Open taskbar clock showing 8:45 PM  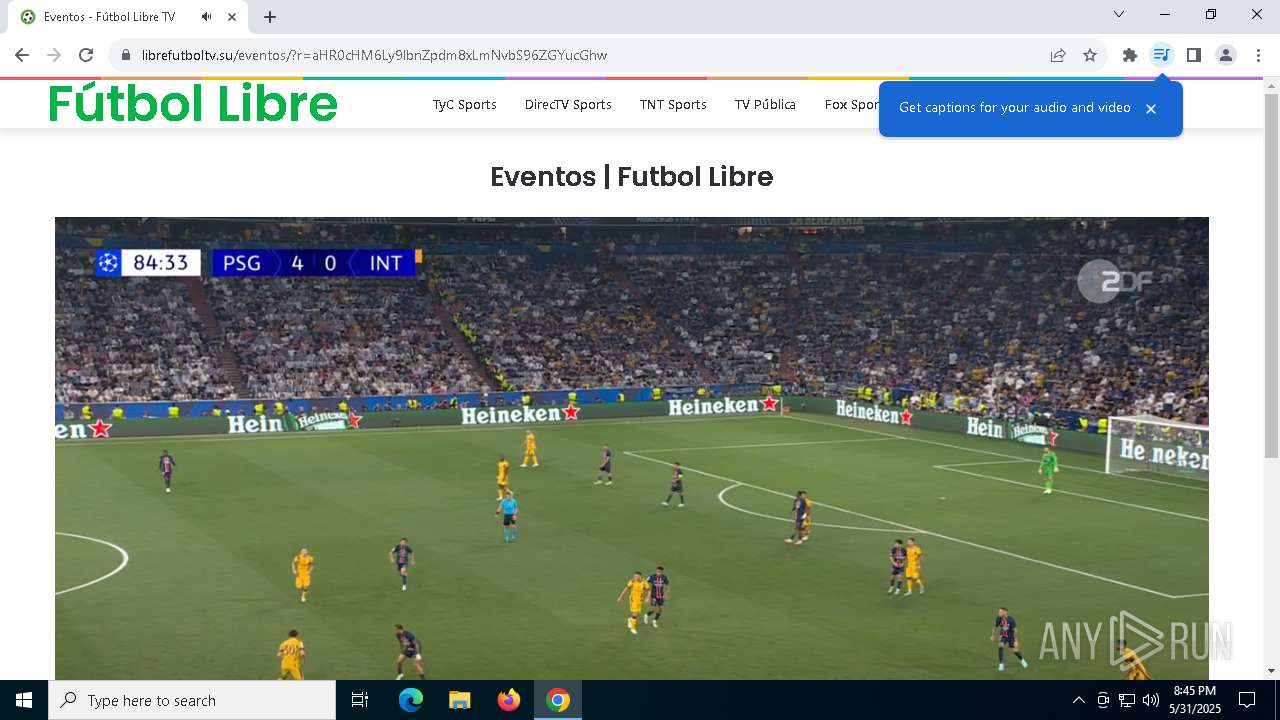click(x=1195, y=700)
